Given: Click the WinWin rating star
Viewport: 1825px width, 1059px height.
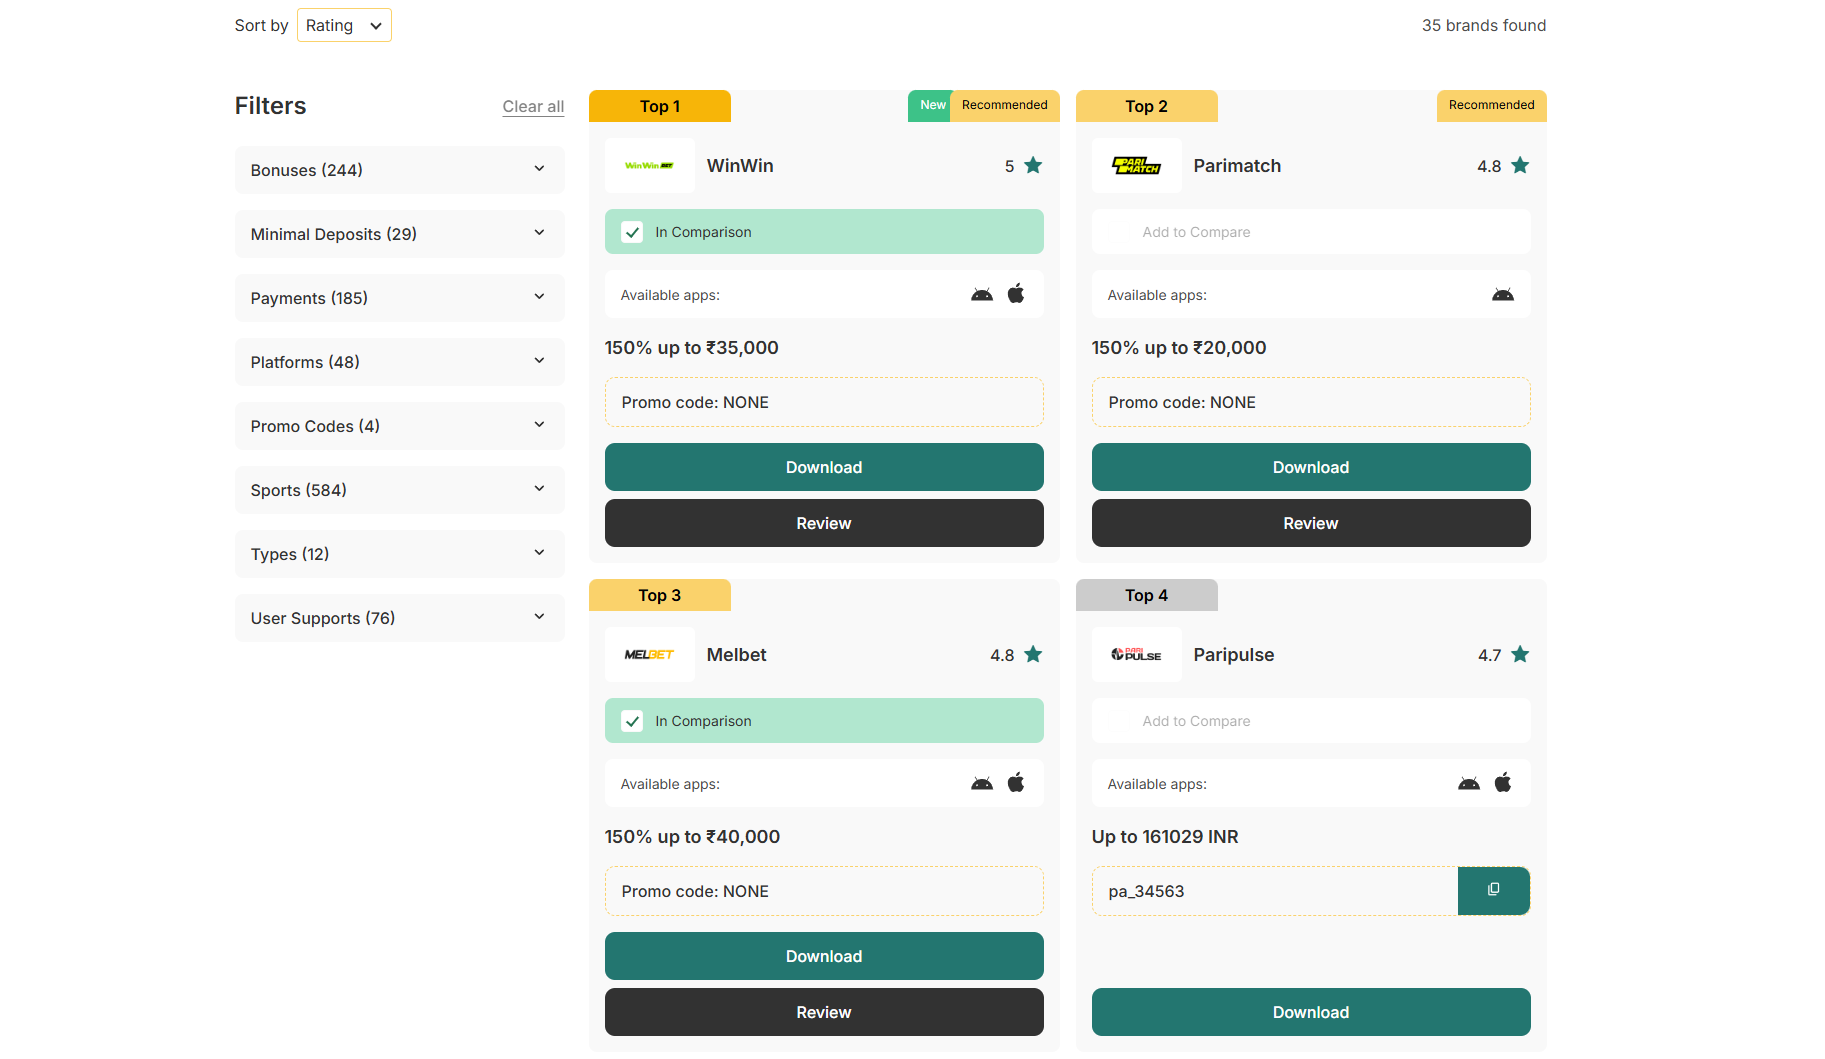Looking at the screenshot, I should click(x=1033, y=165).
